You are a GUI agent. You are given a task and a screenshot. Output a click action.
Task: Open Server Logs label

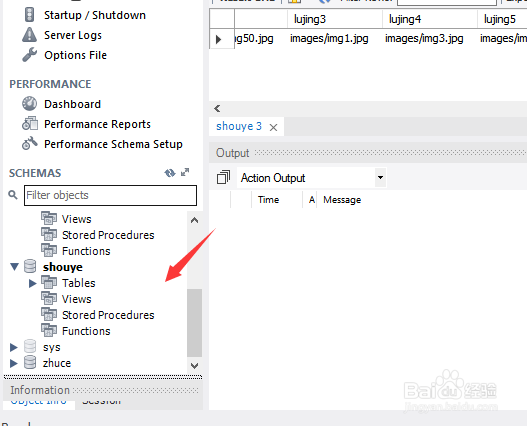[73, 35]
